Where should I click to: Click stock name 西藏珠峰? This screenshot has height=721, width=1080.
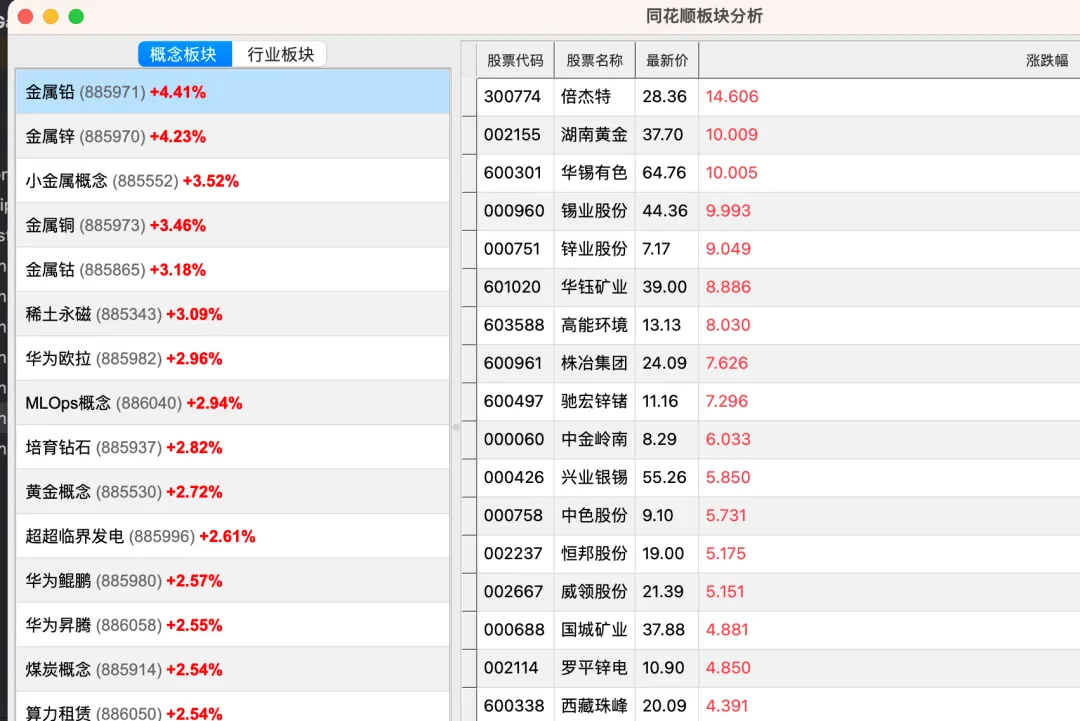click(594, 706)
